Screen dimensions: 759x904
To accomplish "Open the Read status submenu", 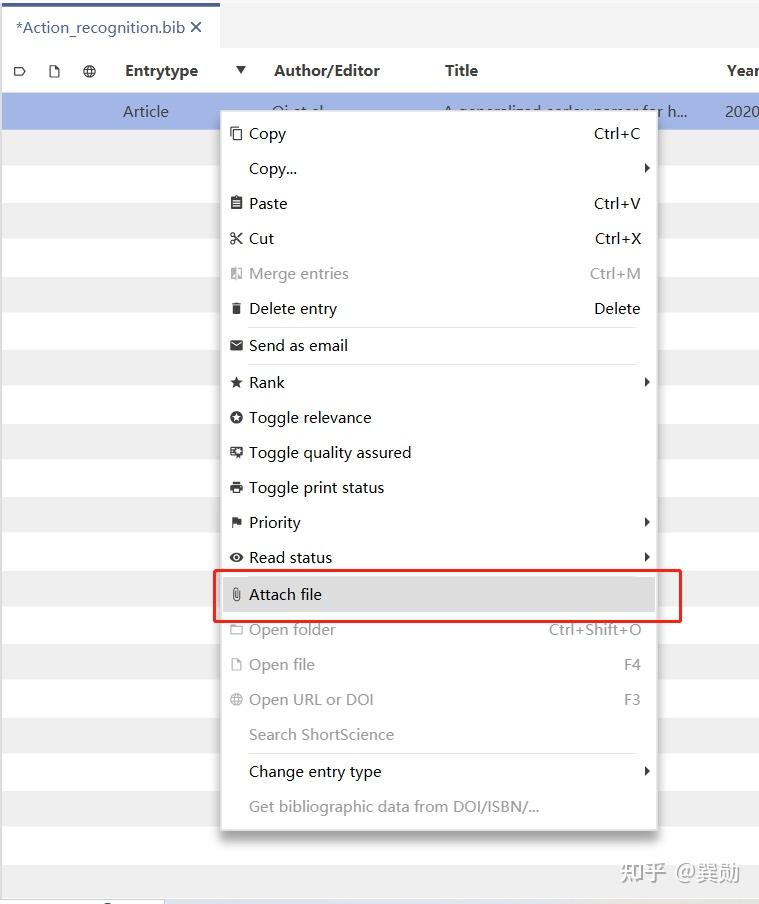I will [x=440, y=558].
